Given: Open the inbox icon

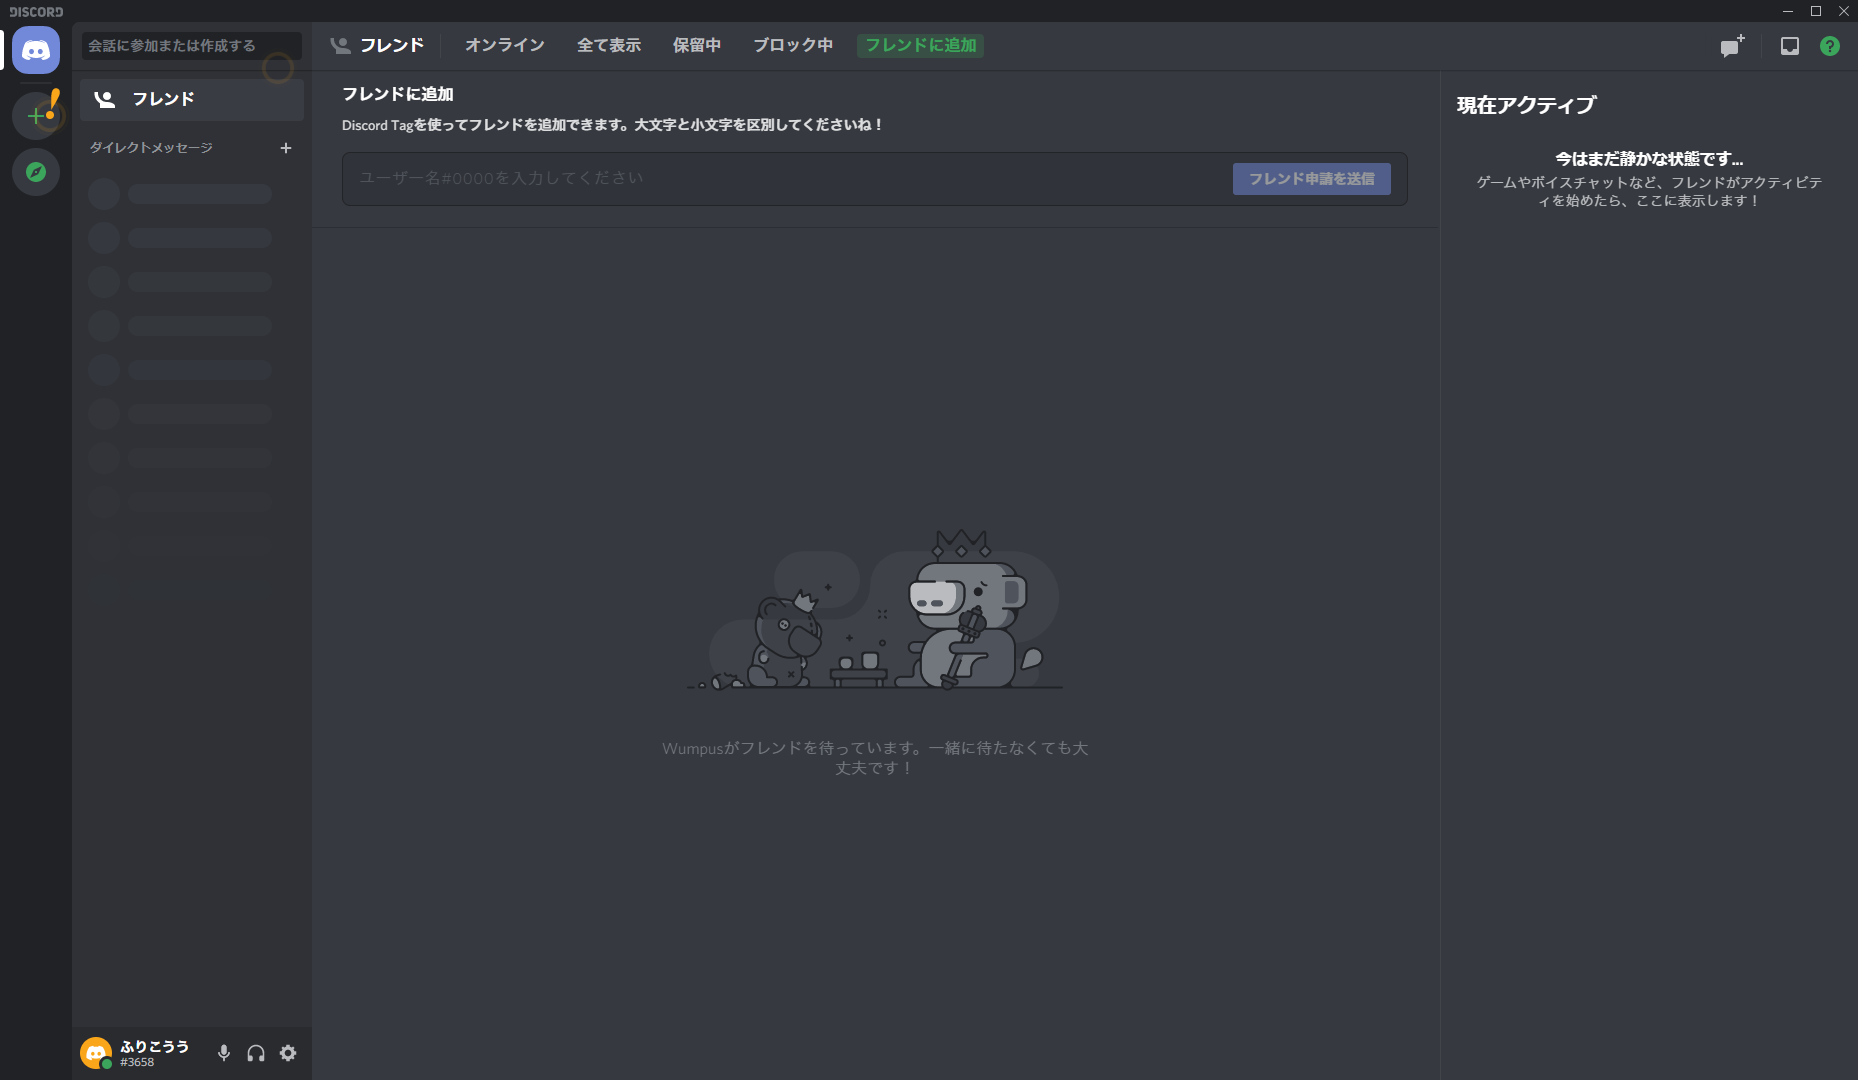Looking at the screenshot, I should coord(1790,46).
